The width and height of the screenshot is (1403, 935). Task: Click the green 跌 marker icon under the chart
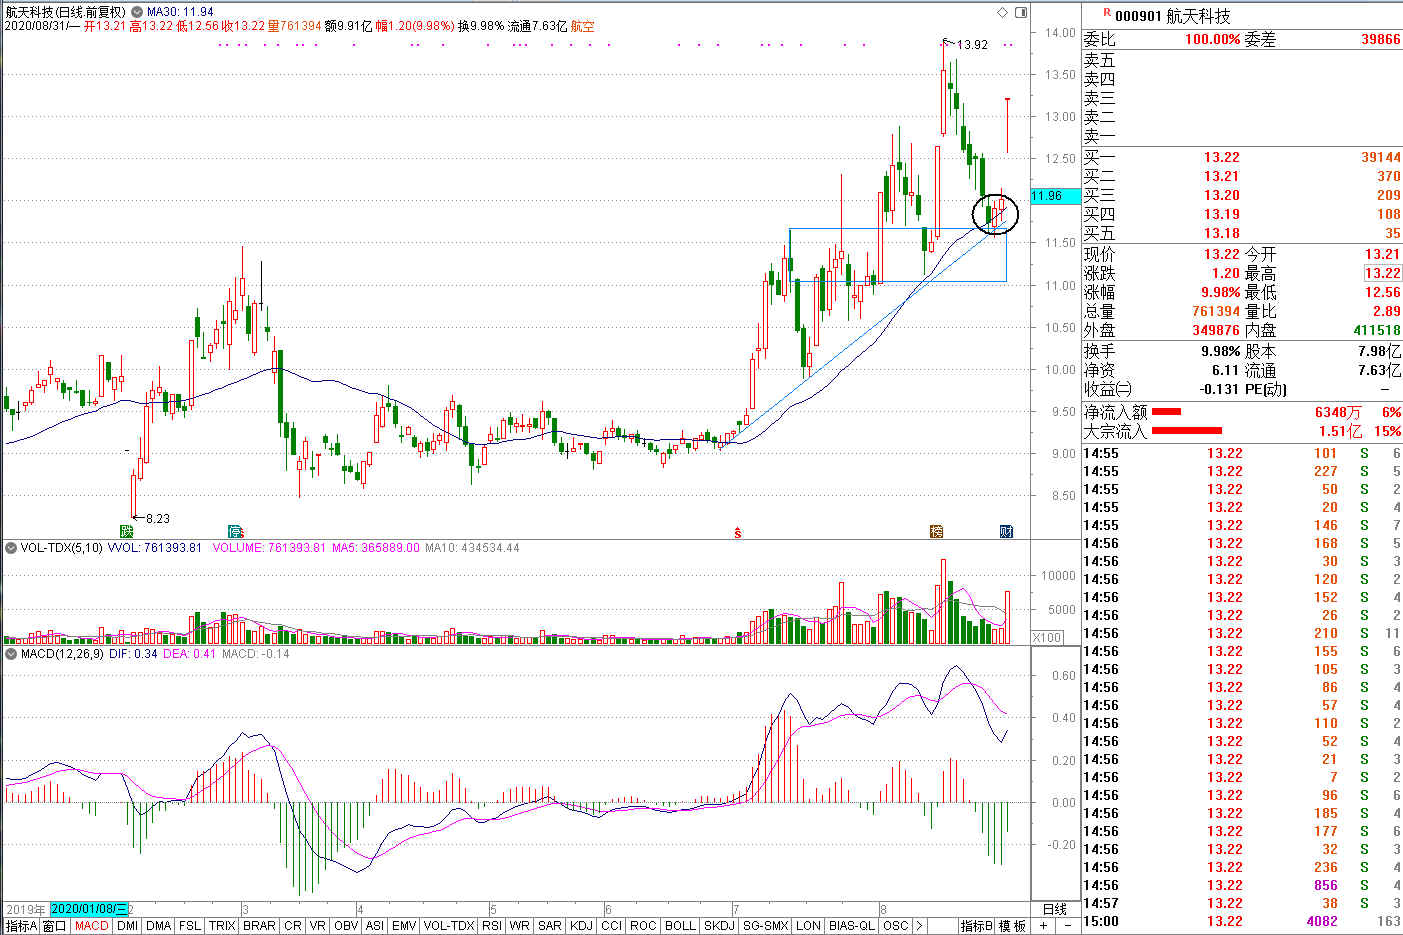pyautogui.click(x=127, y=531)
